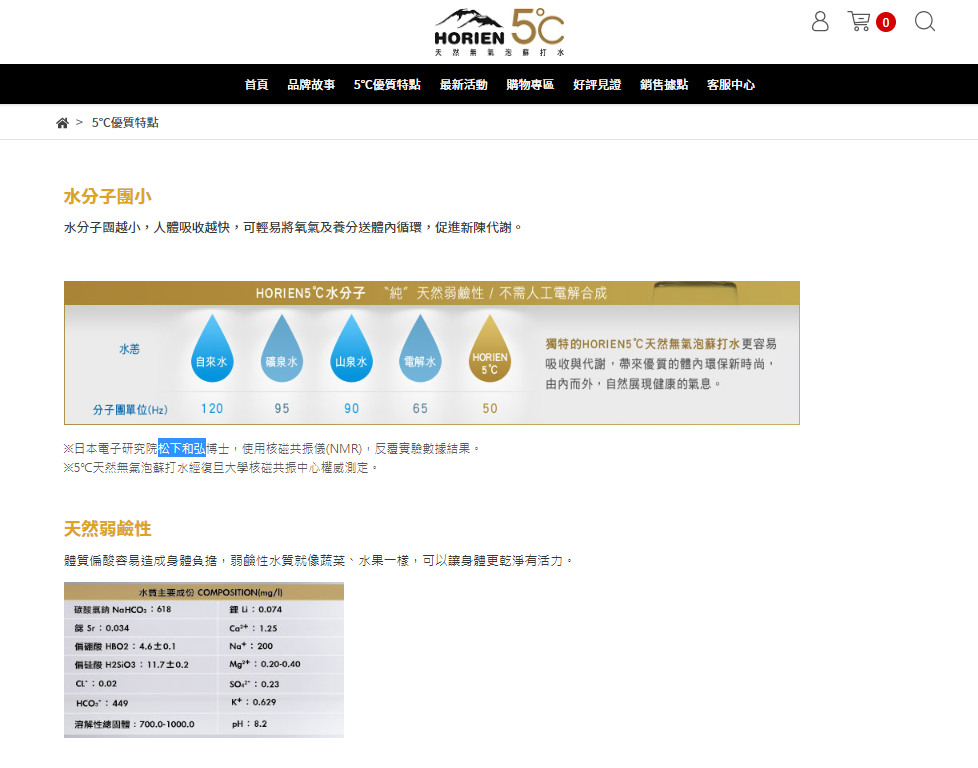Click the 復旦大學核磁共振中心 footnote line
Screen dimensions: 978x768
click(x=220, y=467)
